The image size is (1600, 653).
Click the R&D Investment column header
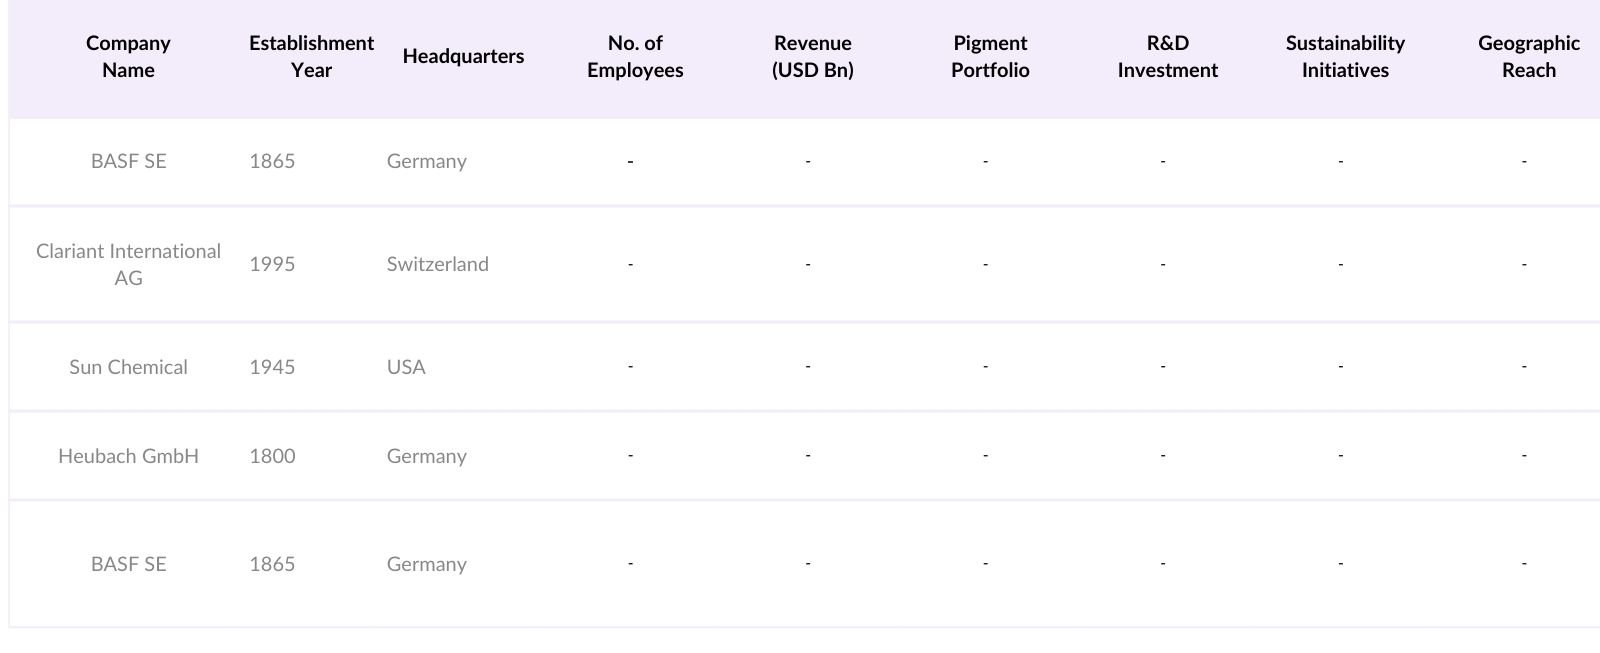pyautogui.click(x=1167, y=57)
